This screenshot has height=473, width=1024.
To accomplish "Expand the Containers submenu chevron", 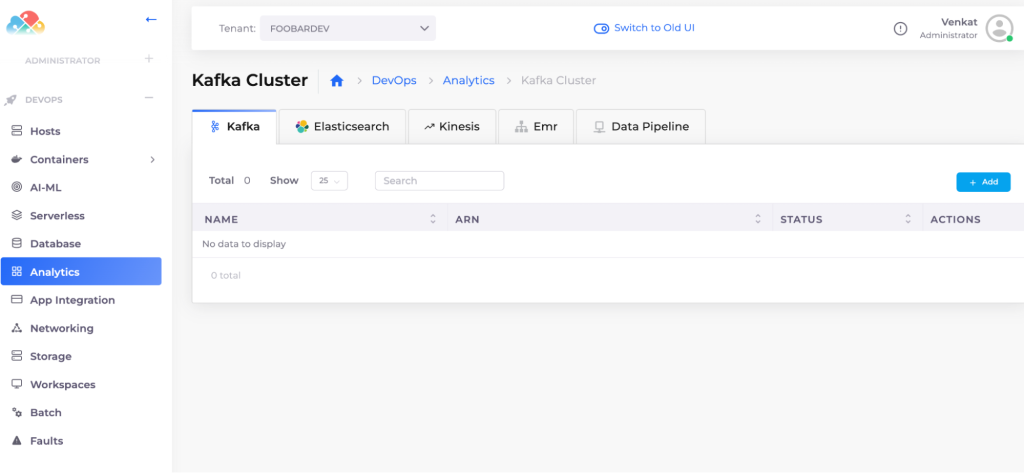I will [152, 159].
